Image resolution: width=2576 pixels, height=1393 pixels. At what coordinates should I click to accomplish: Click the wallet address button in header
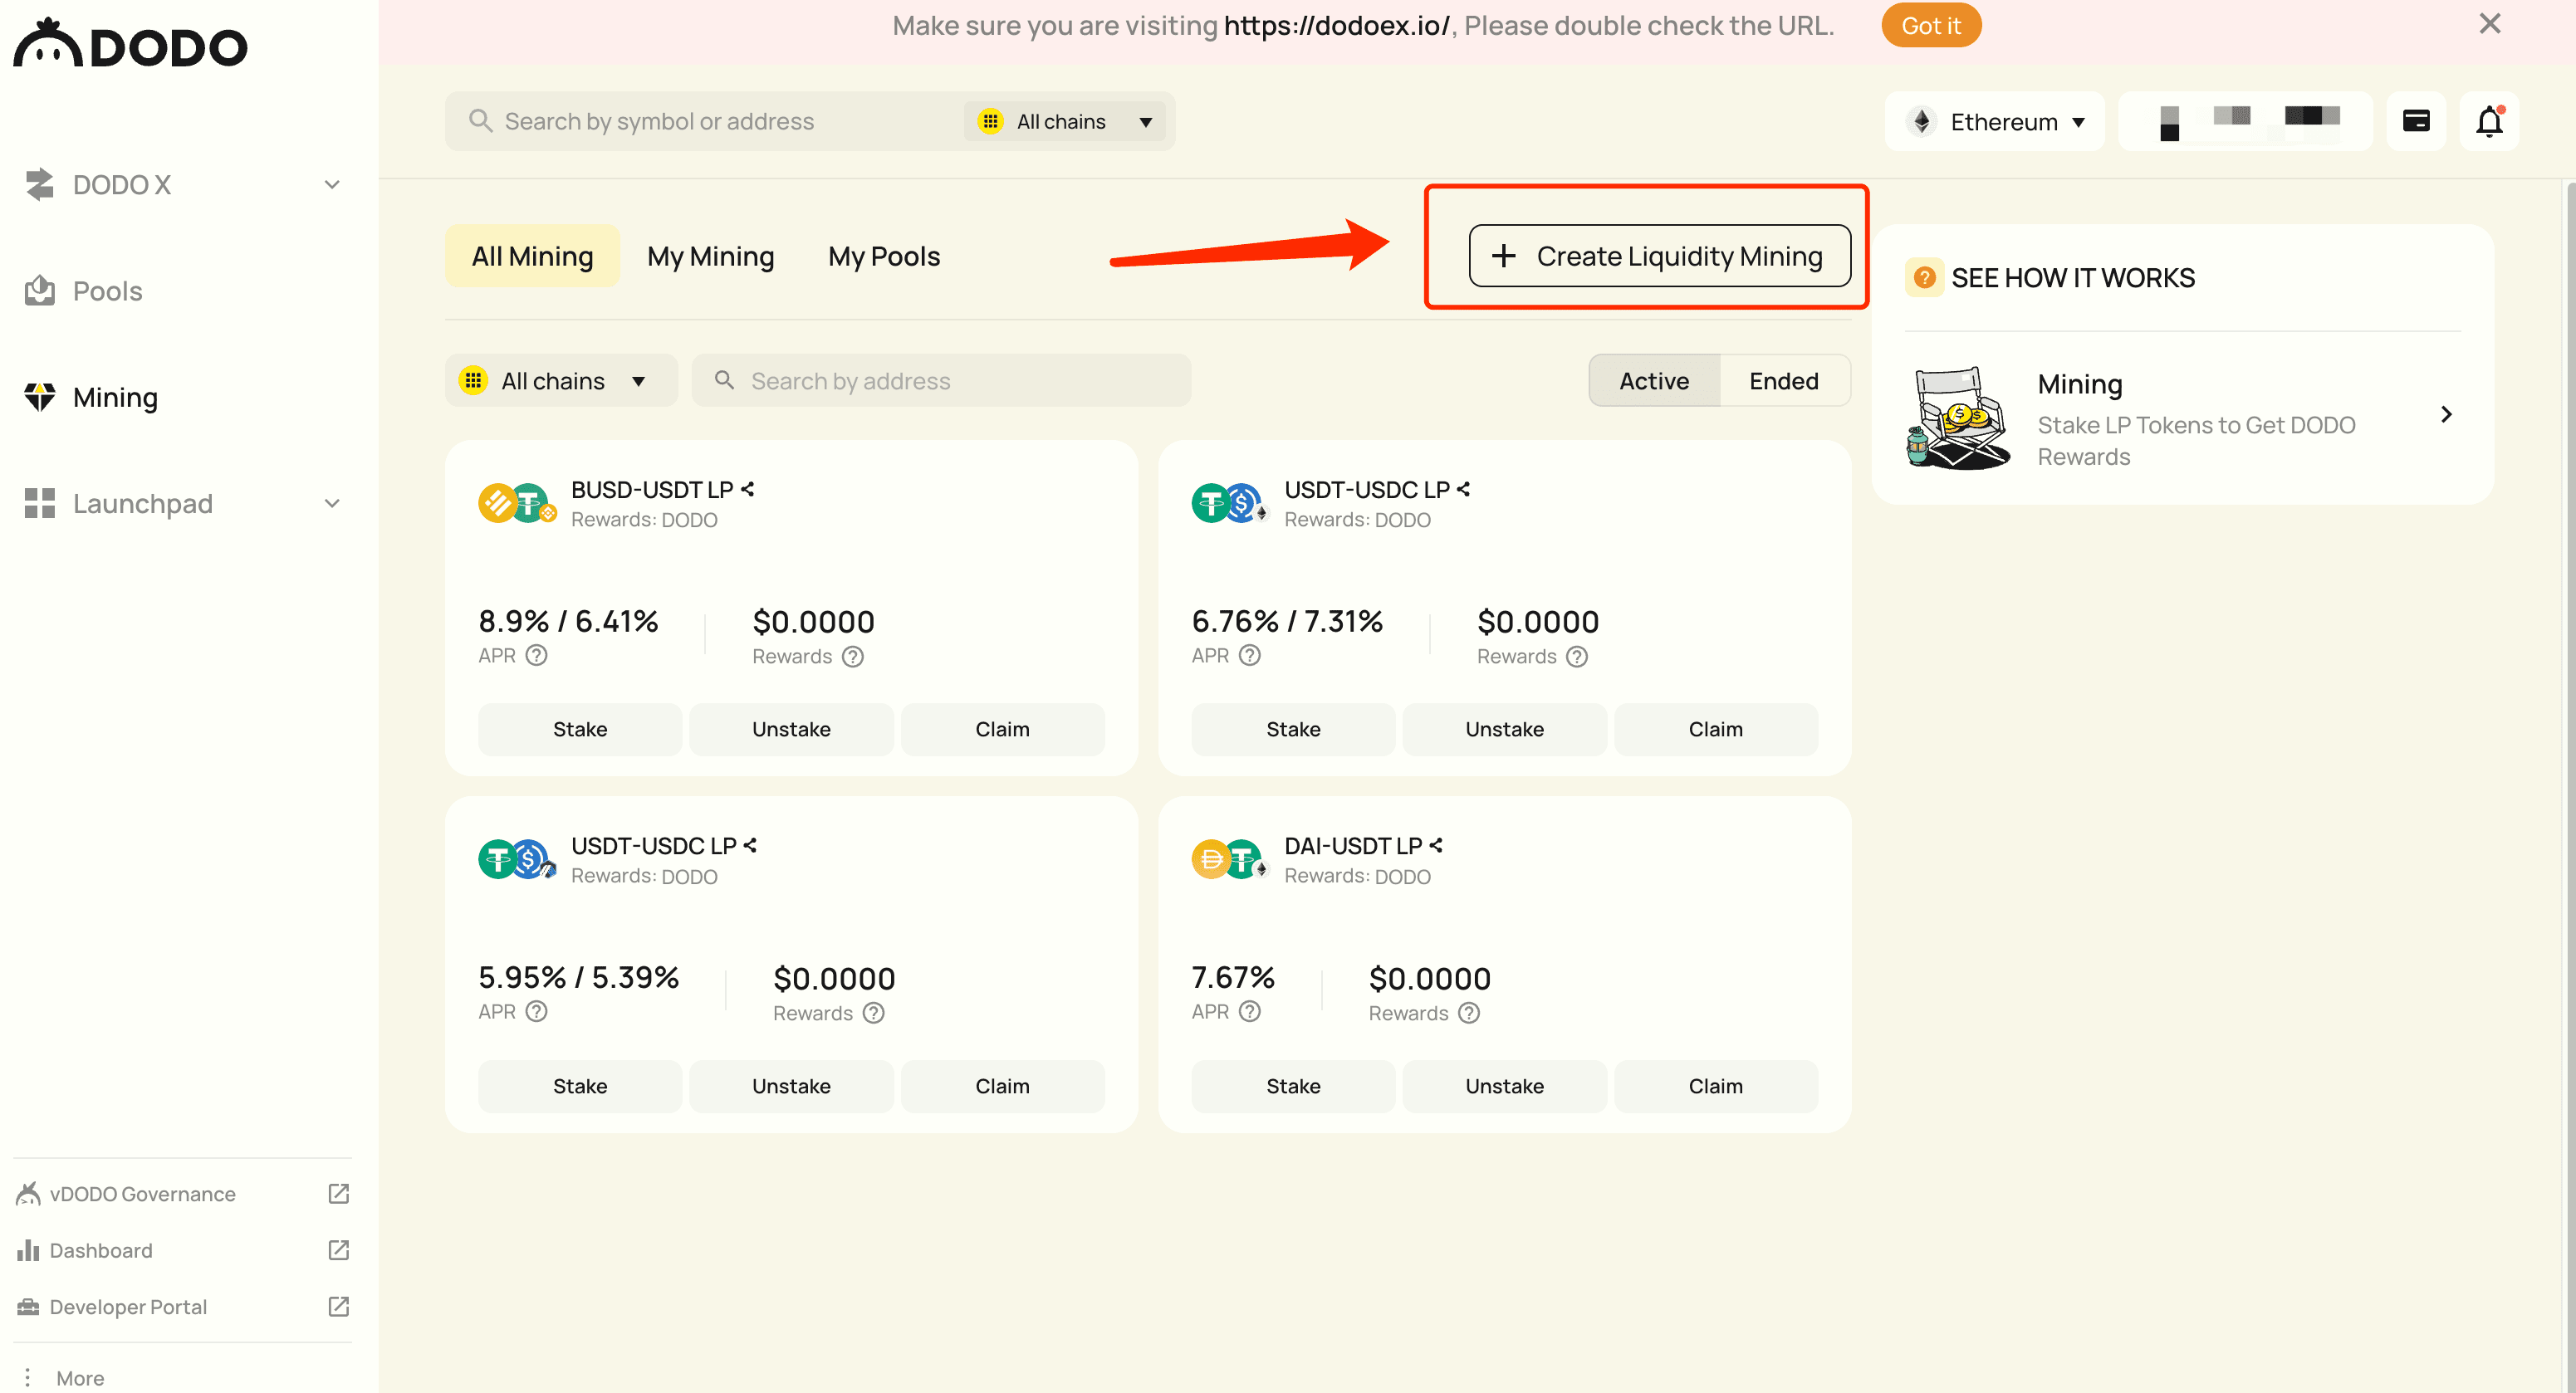click(2245, 121)
